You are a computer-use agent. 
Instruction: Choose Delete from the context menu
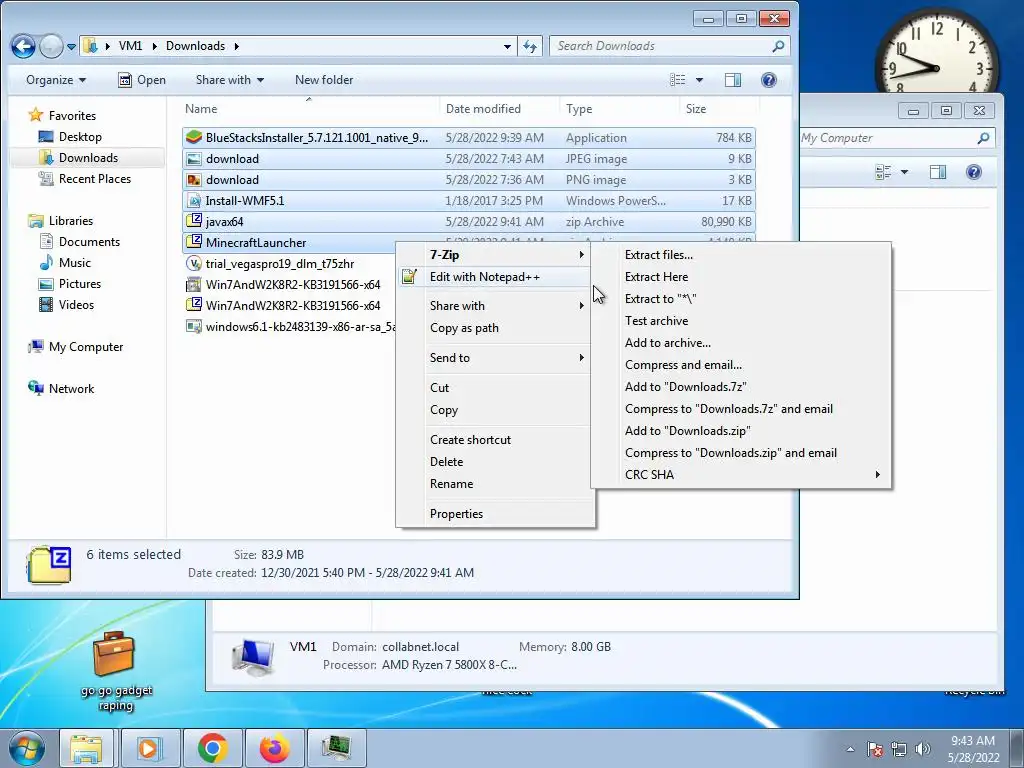pos(496,462)
